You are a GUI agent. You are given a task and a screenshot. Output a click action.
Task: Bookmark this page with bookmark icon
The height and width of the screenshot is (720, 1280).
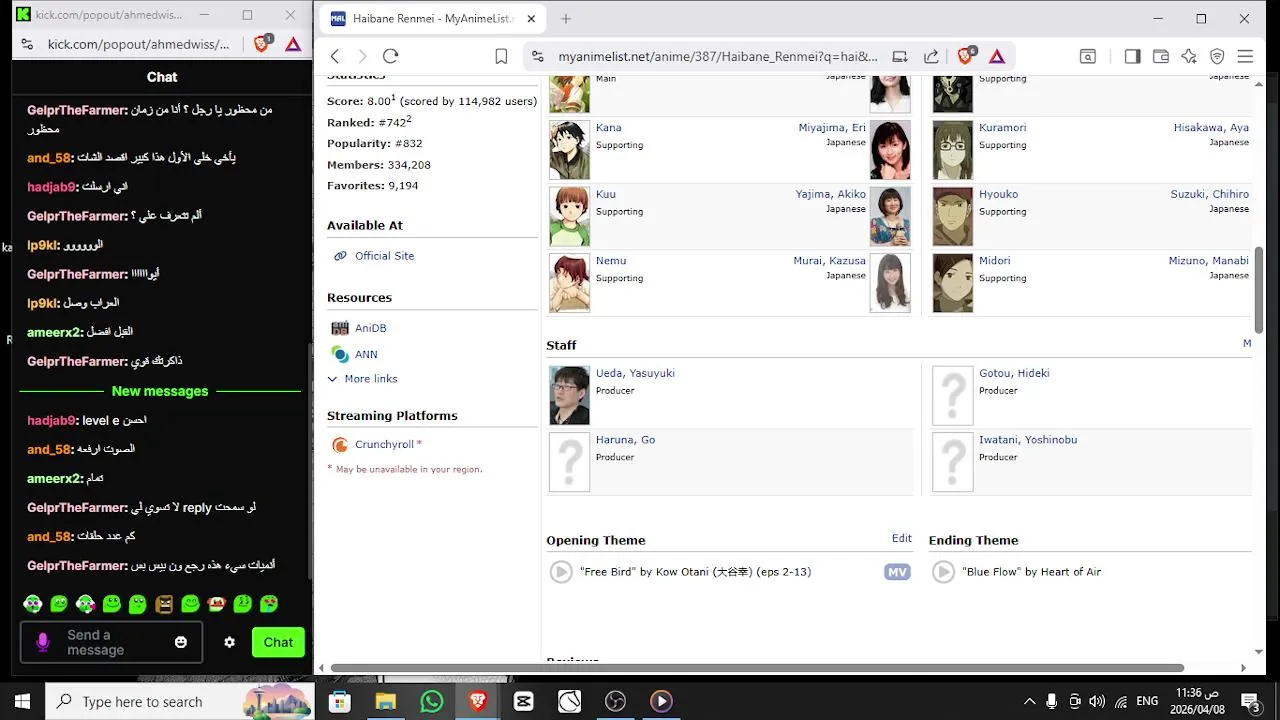click(x=501, y=57)
